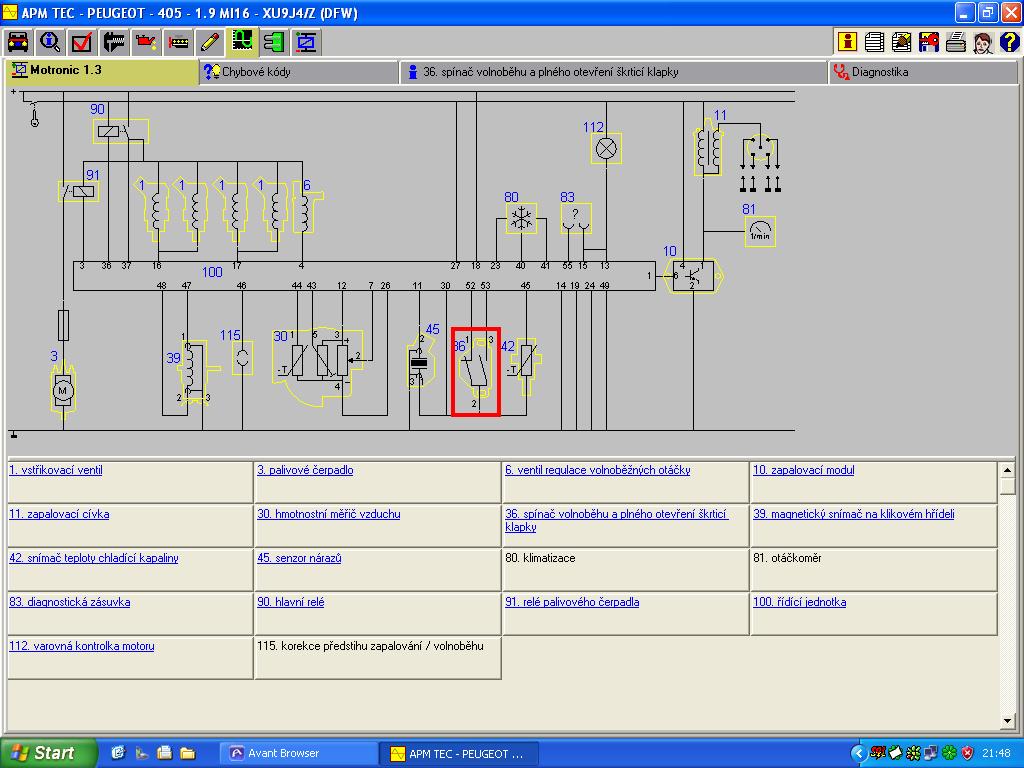Click the red oil can icon
Viewport: 1024px width, 768px height.
click(x=146, y=42)
